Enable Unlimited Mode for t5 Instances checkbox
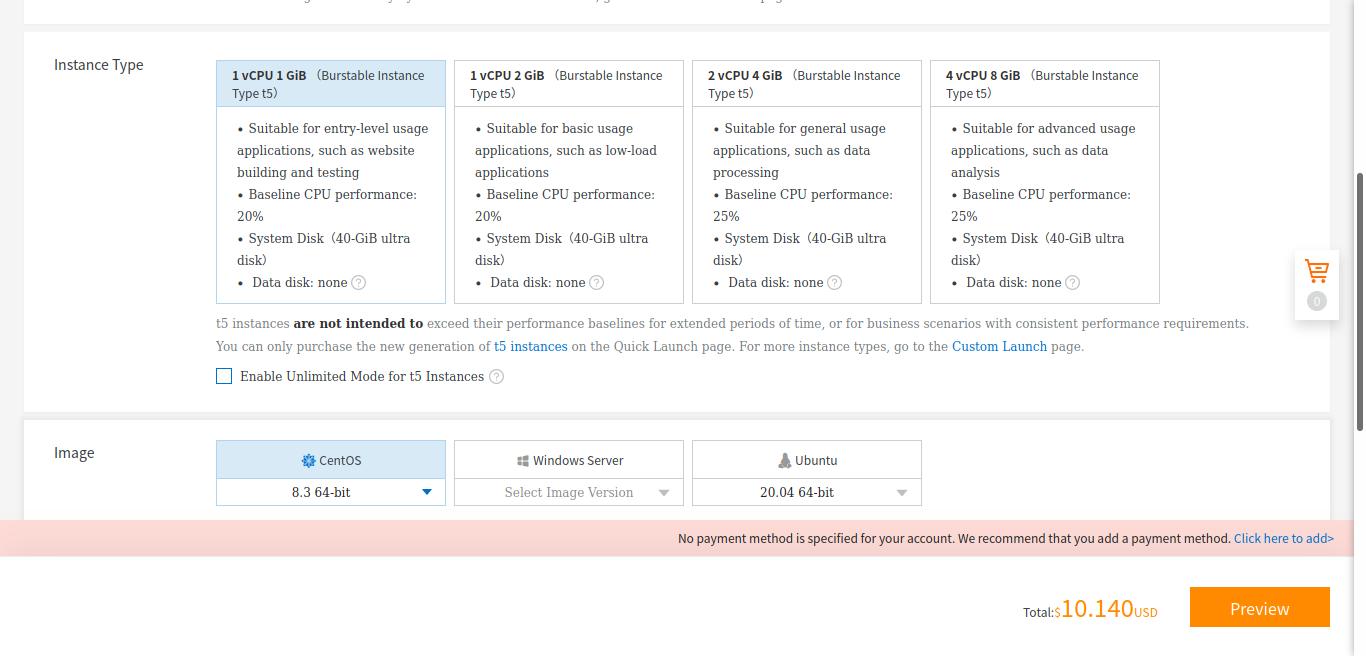1366x656 pixels. (224, 376)
